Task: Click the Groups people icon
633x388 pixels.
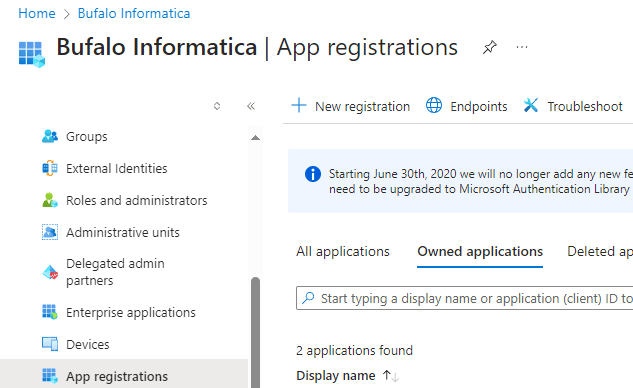Action: pos(50,136)
